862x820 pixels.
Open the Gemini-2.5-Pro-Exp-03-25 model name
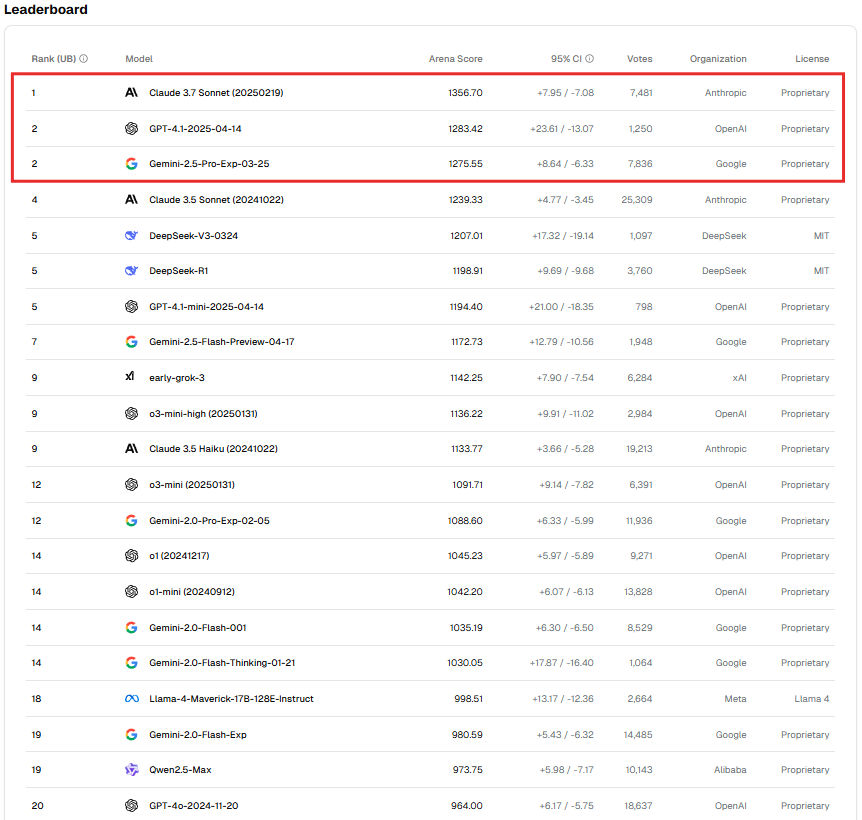[x=209, y=164]
